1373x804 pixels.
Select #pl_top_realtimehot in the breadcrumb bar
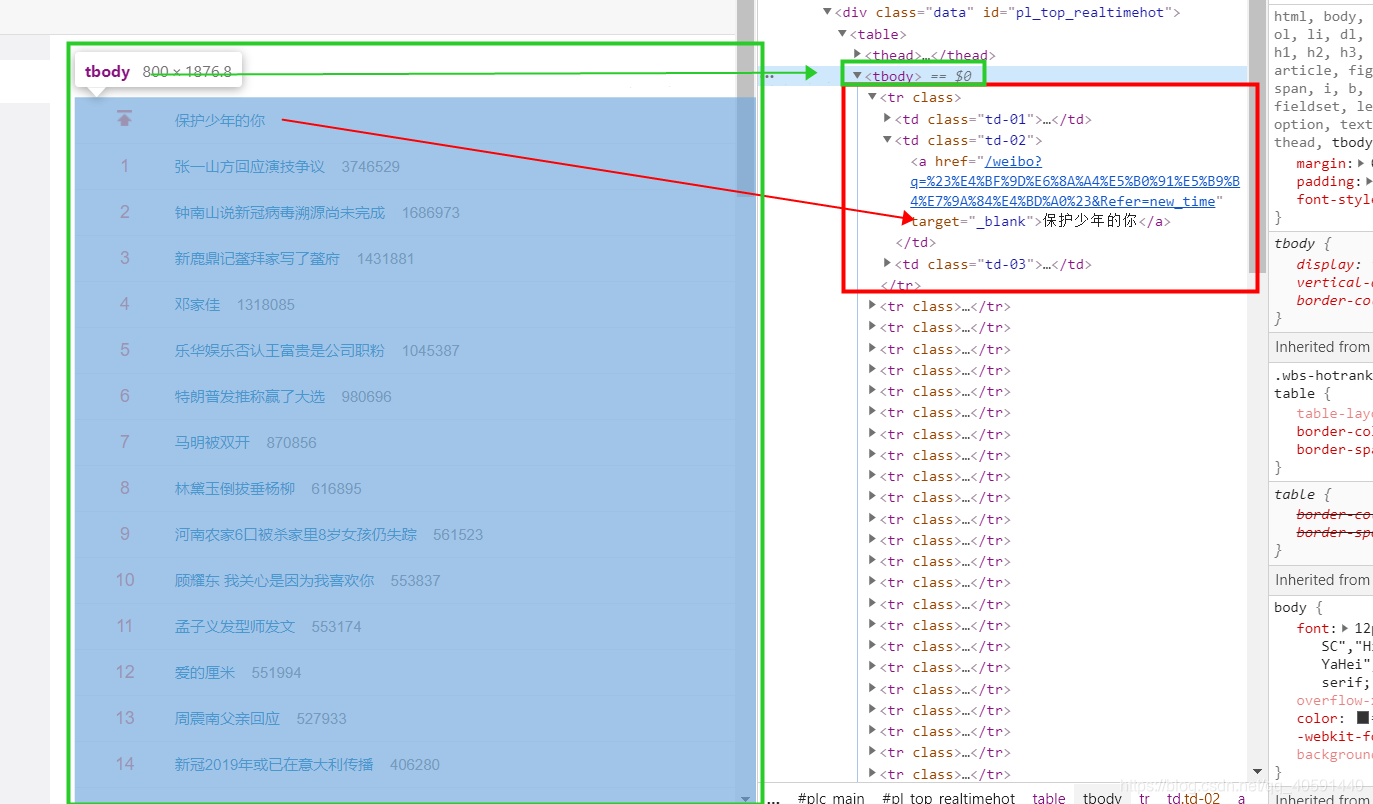(x=948, y=798)
